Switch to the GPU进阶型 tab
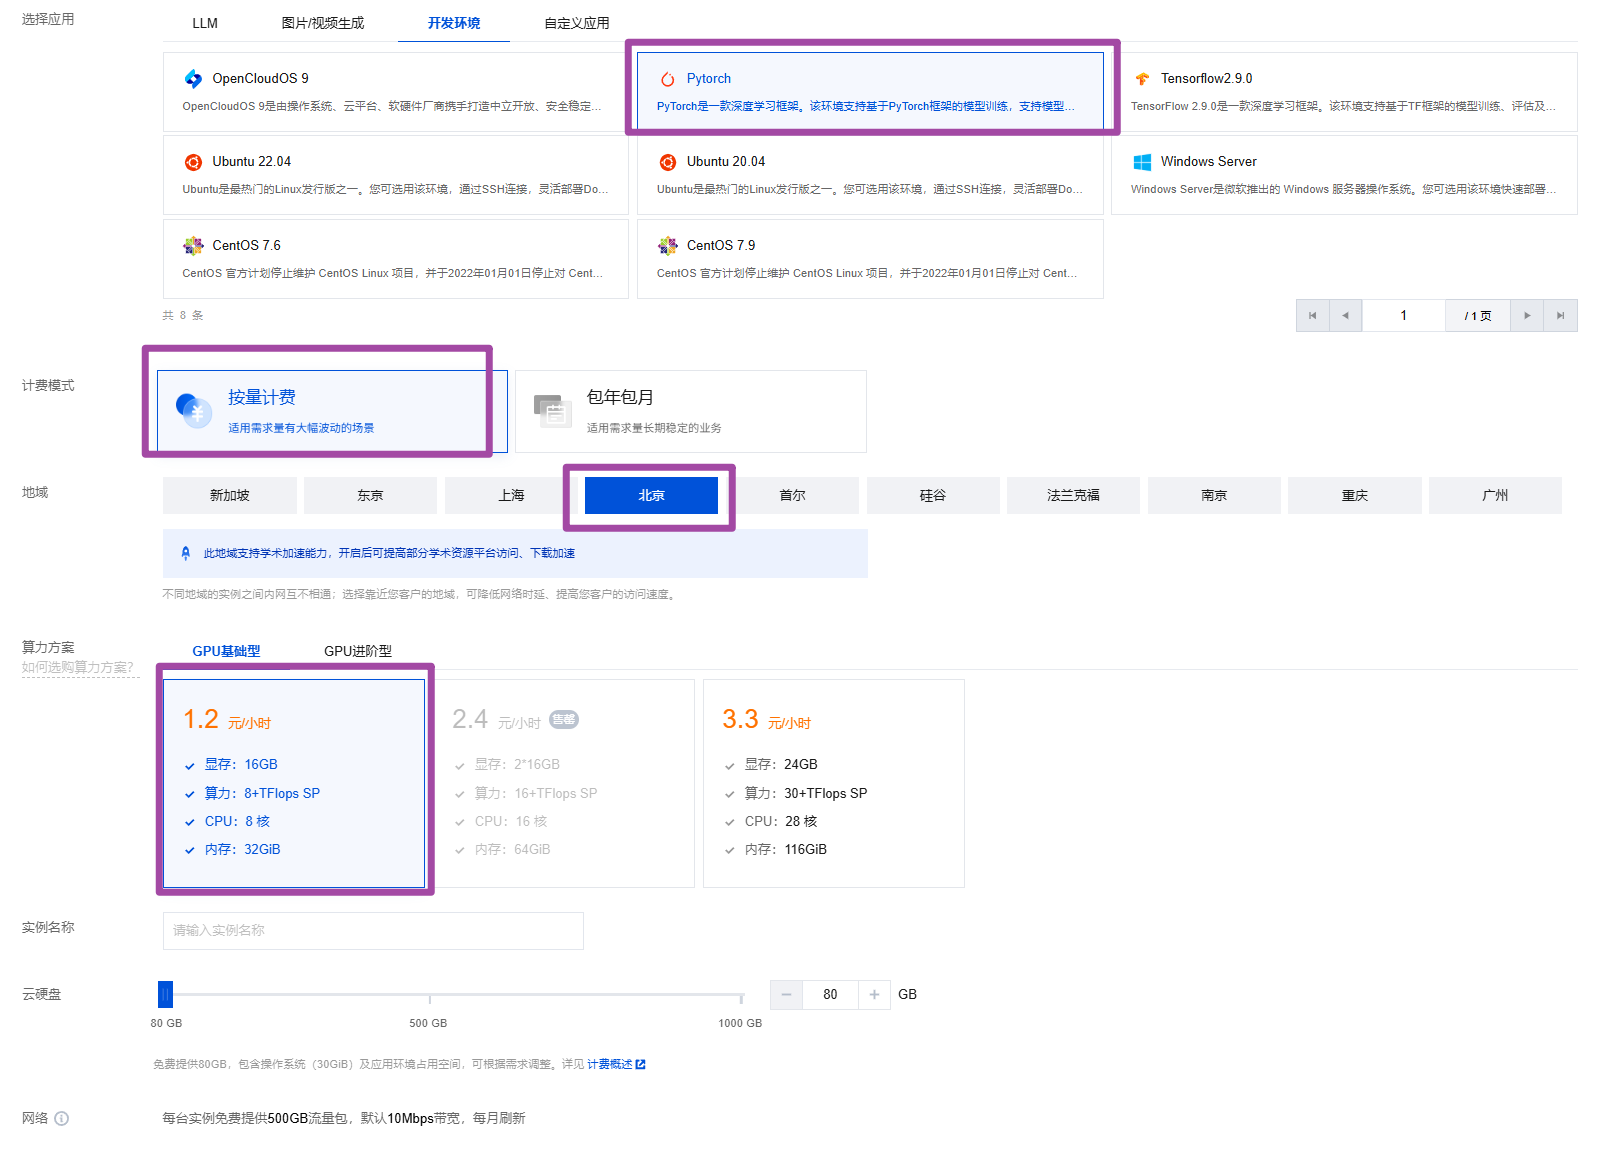This screenshot has width=1601, height=1154. pyautogui.click(x=358, y=651)
